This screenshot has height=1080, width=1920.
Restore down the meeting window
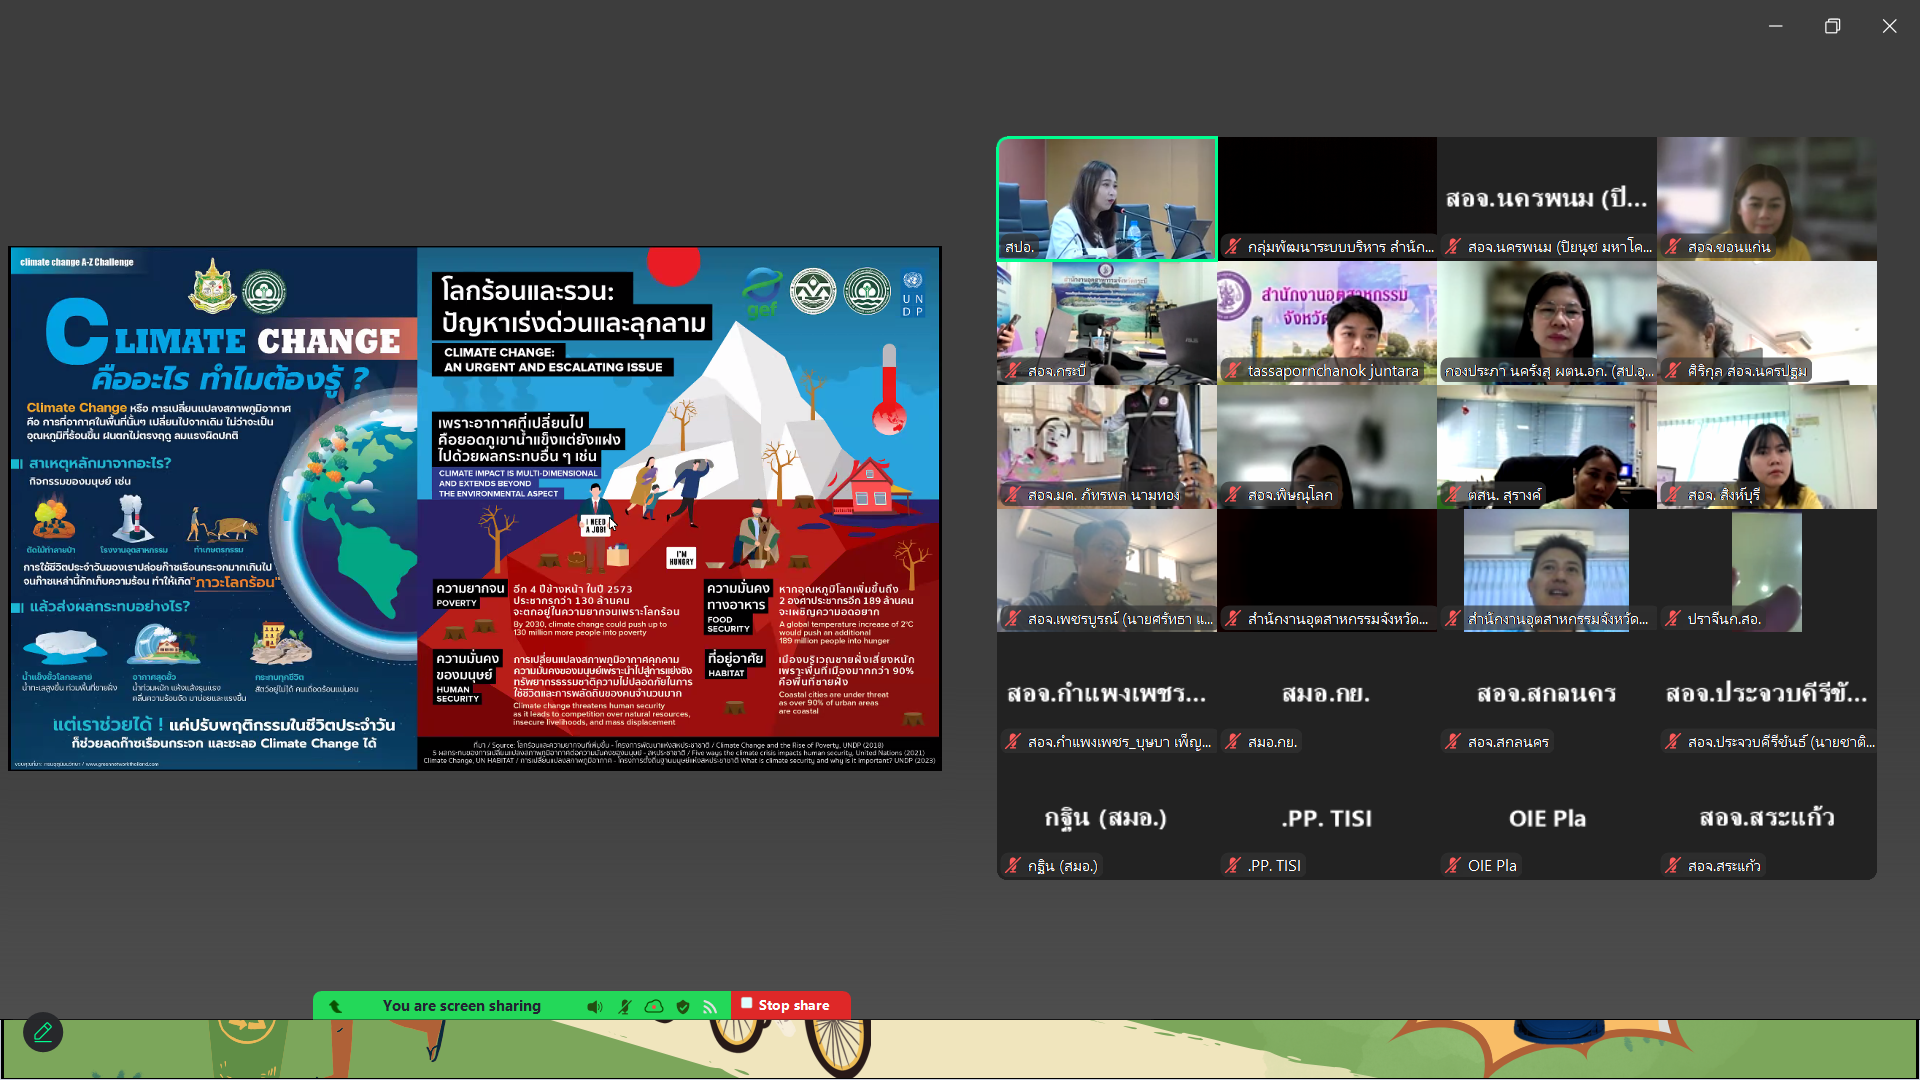[x=1832, y=26]
